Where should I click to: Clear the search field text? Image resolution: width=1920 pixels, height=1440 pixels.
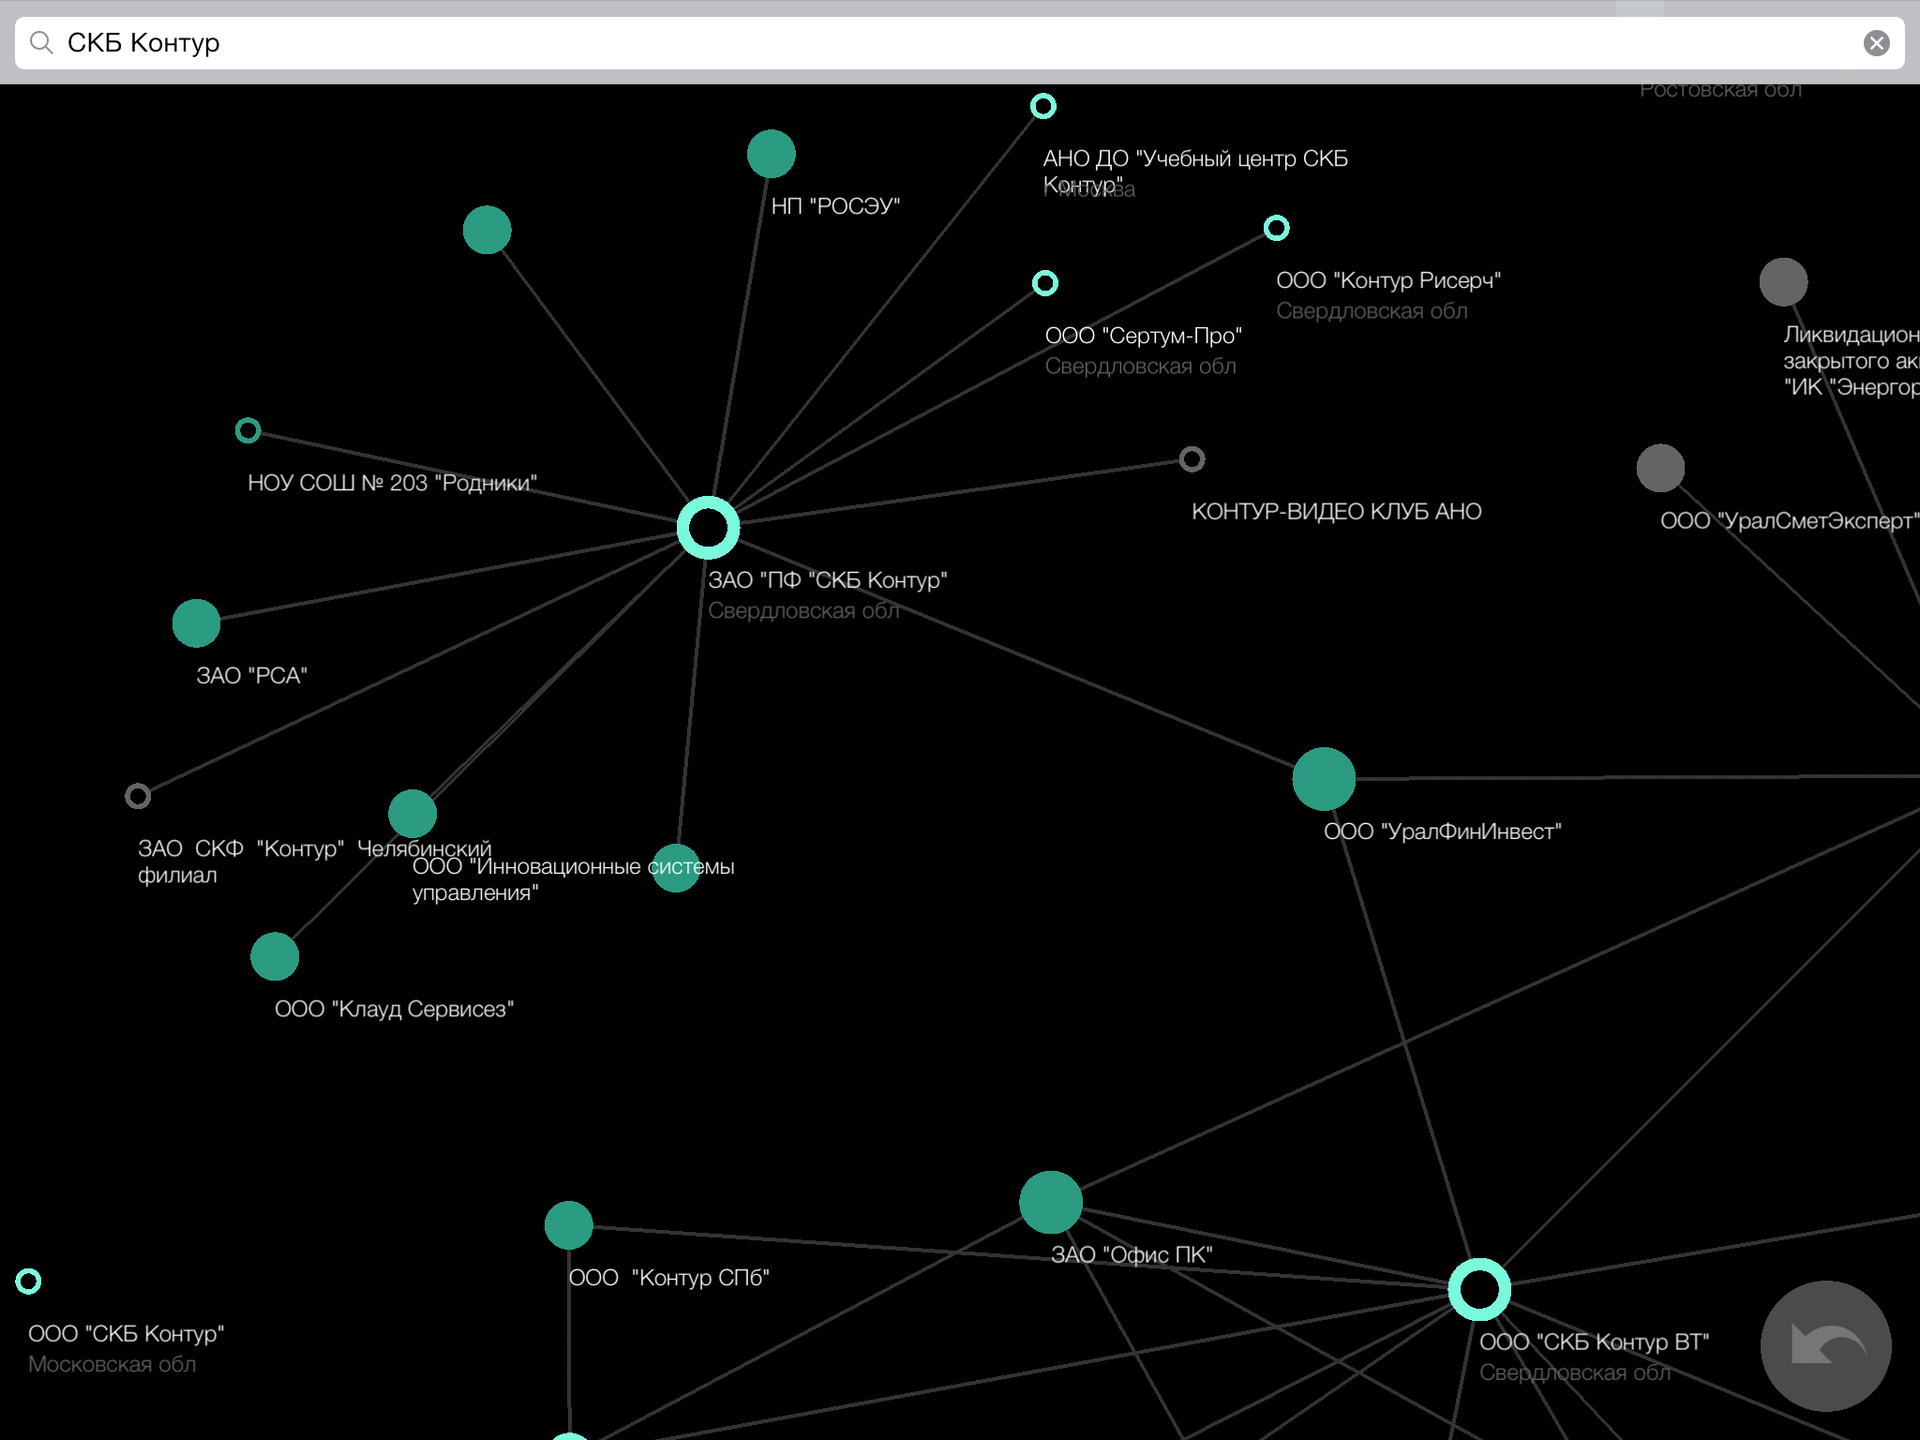click(1876, 43)
